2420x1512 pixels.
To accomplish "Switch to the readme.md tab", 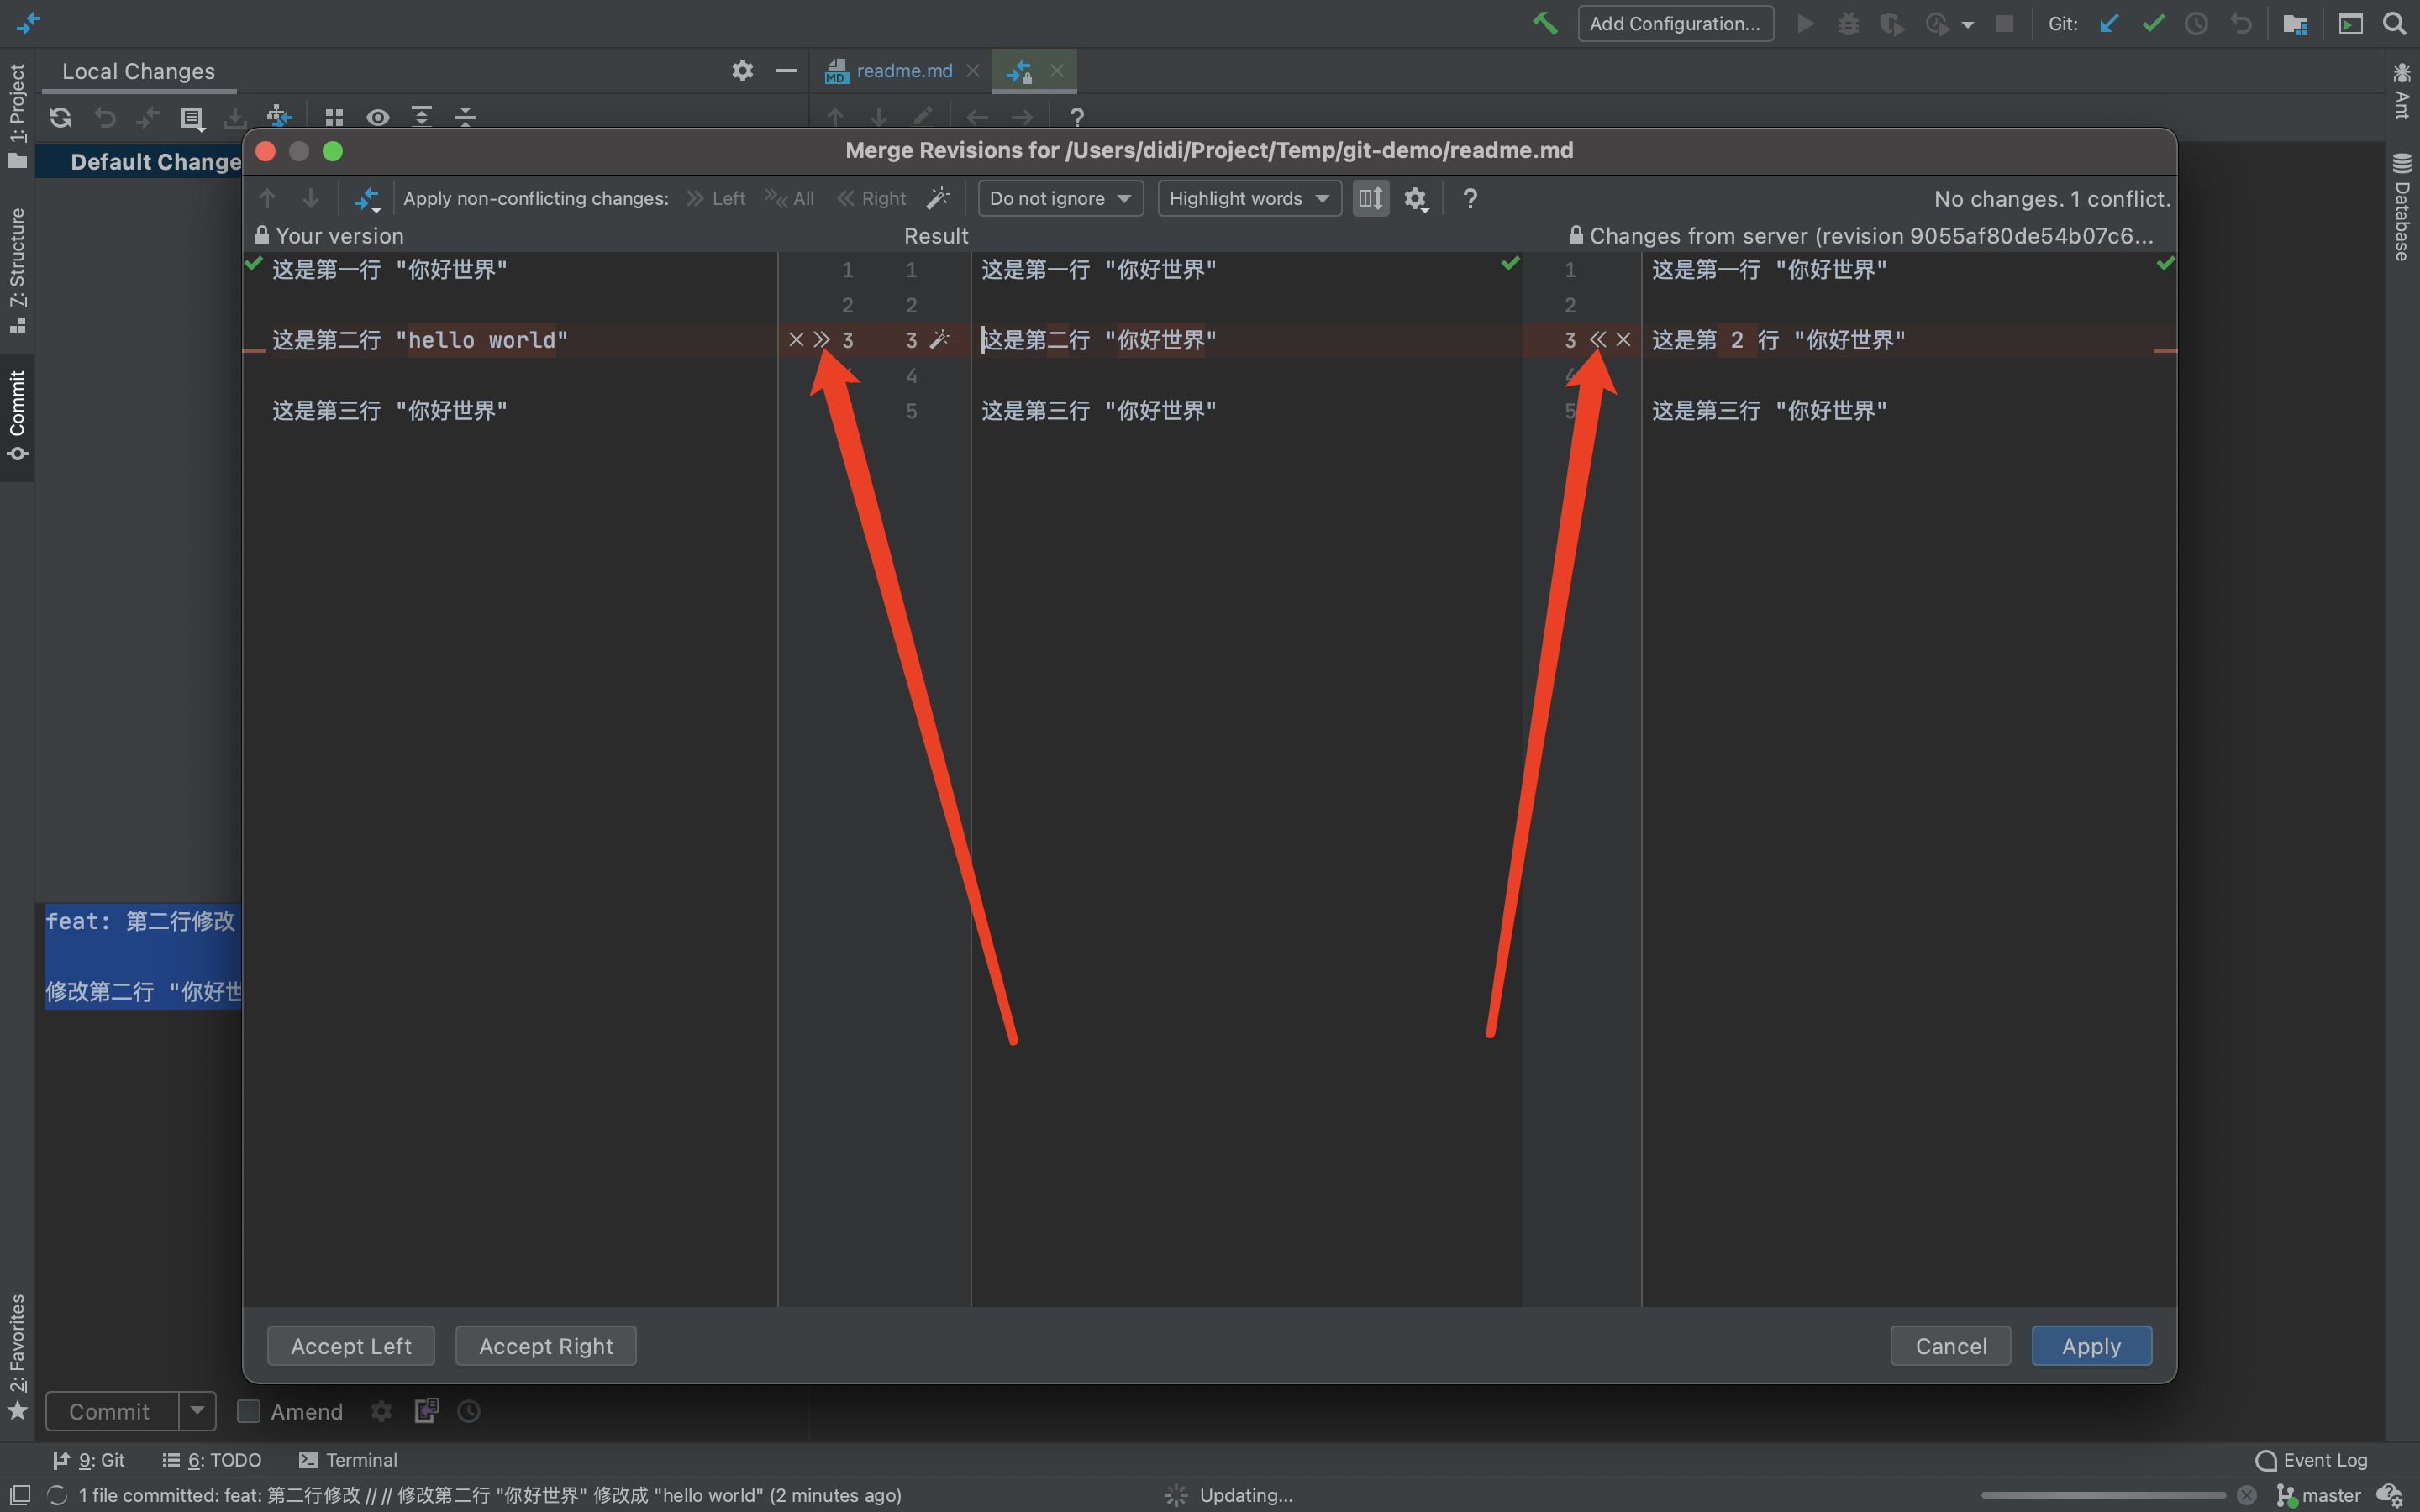I will [903, 71].
